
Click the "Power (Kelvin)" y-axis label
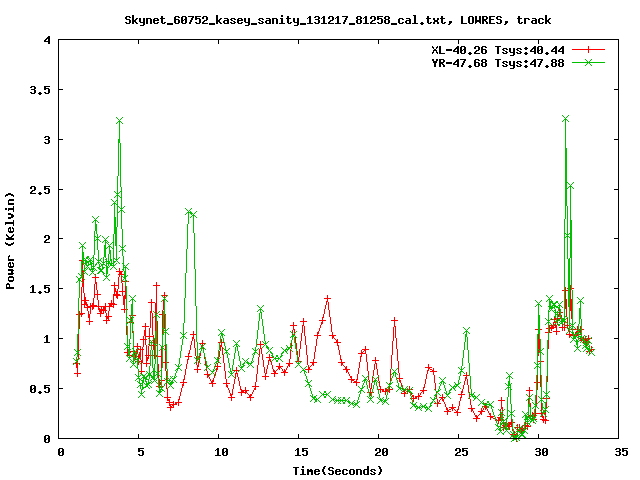pyautogui.click(x=10, y=241)
